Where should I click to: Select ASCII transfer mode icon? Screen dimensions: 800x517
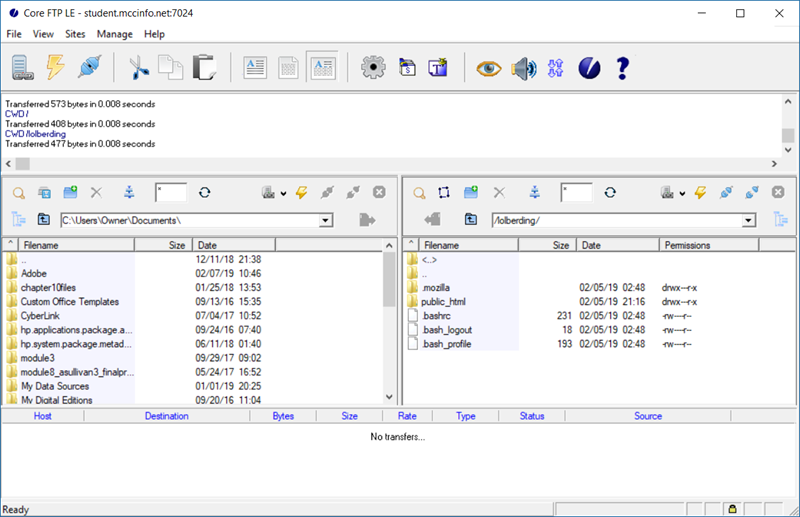pos(255,67)
